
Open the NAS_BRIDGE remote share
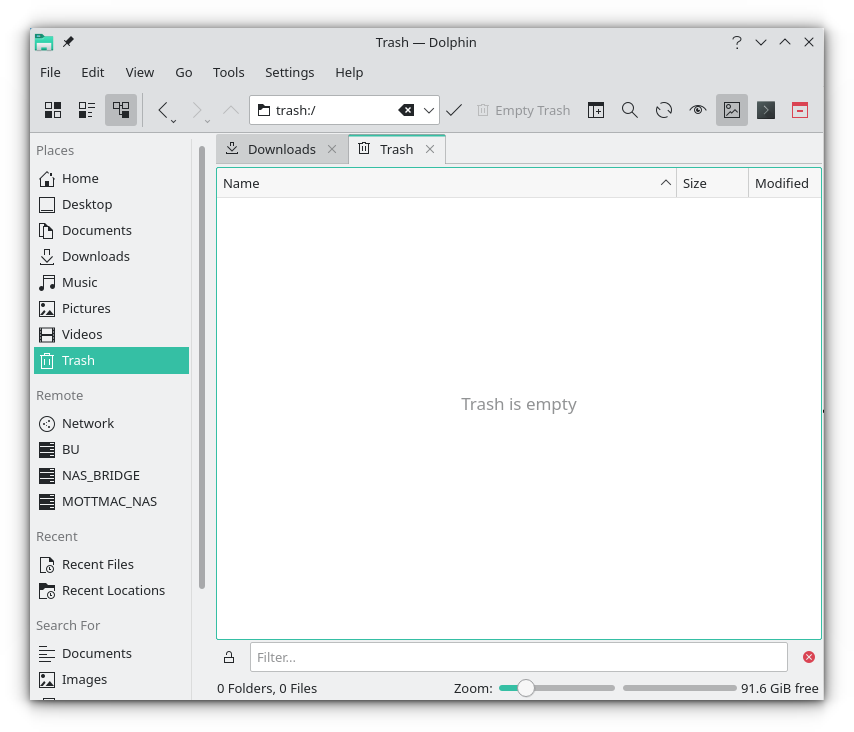coord(112,475)
